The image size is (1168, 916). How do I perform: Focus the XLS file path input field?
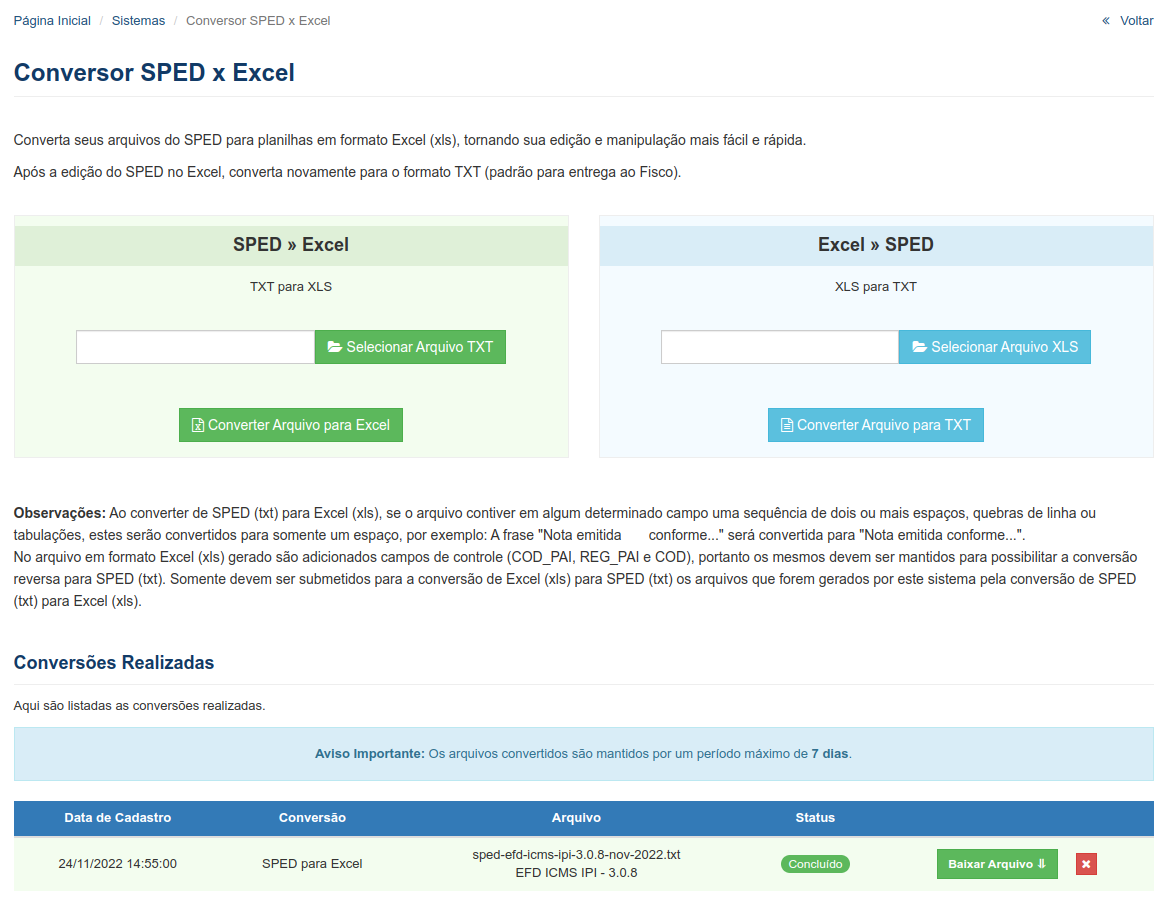point(780,347)
